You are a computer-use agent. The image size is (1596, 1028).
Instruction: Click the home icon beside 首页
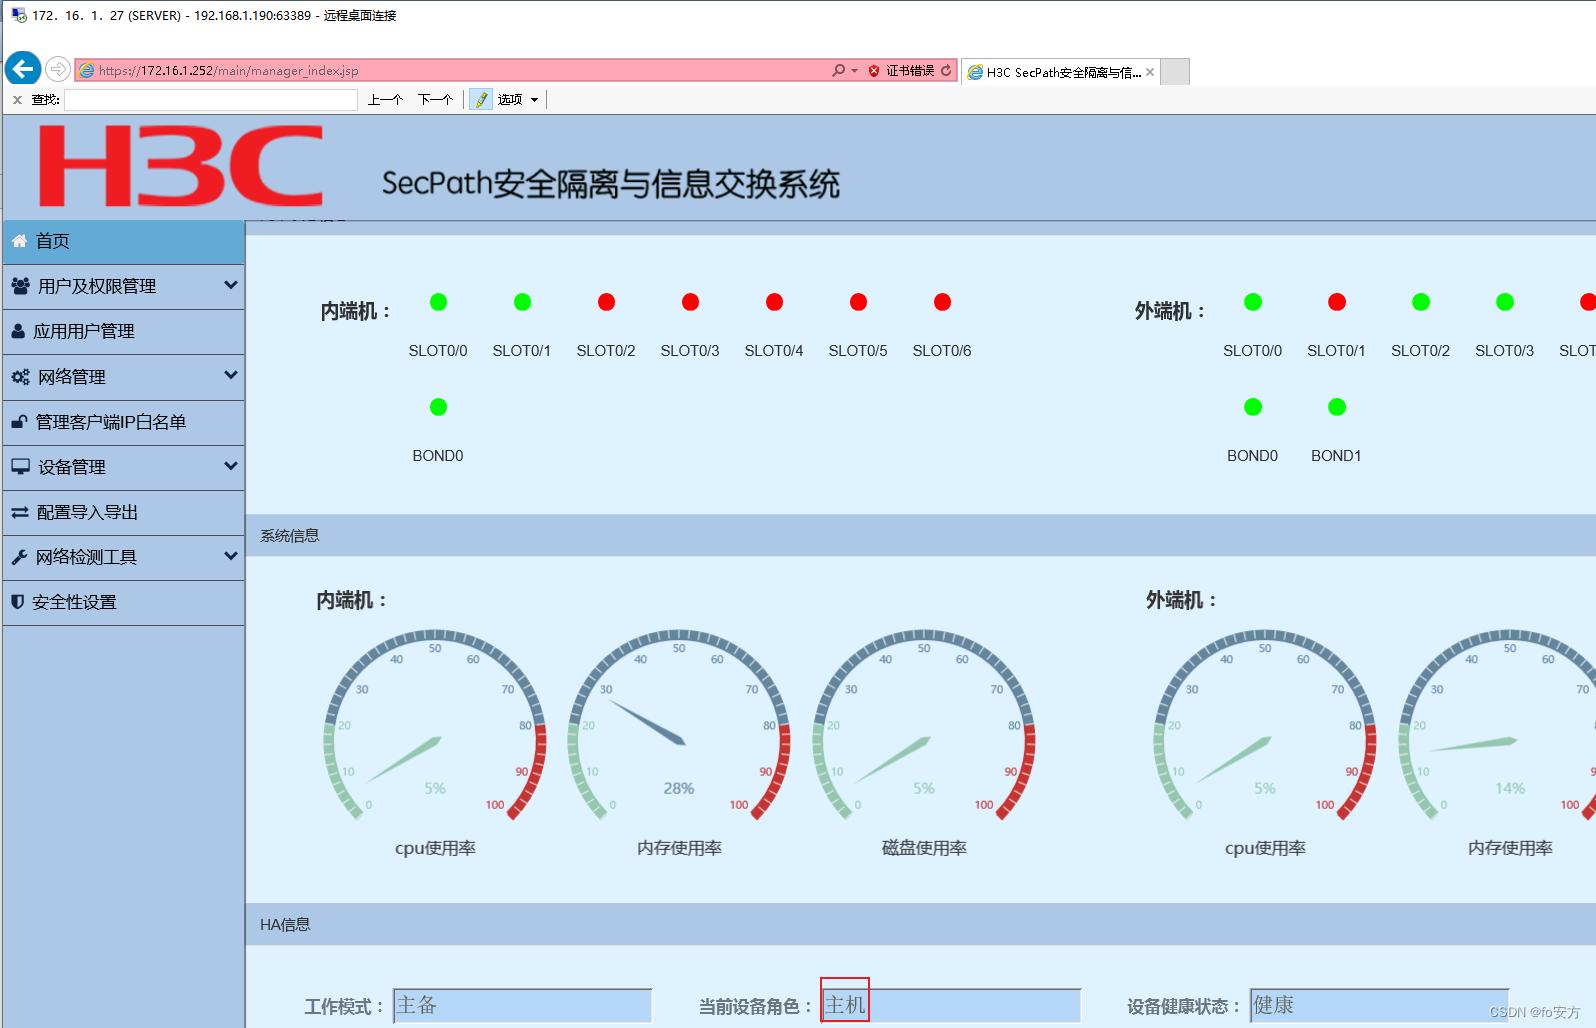click(x=19, y=241)
